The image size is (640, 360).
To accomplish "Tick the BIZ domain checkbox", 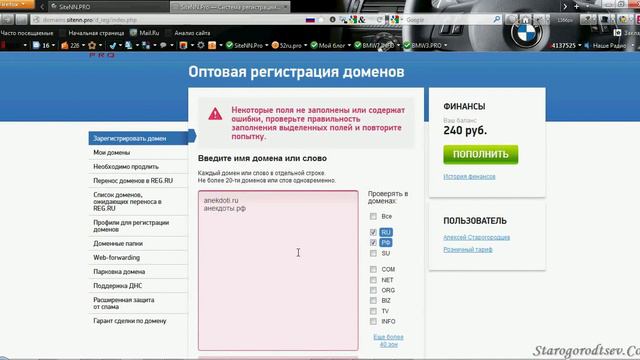I will [x=373, y=300].
